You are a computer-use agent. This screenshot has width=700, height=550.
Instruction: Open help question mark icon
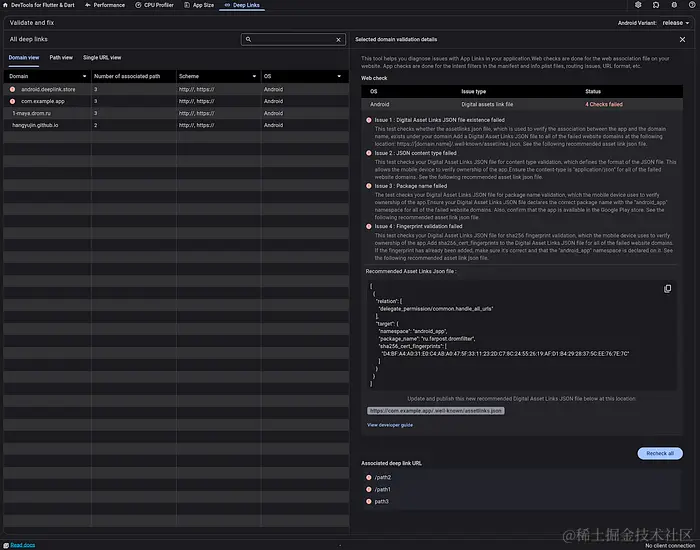692,5
